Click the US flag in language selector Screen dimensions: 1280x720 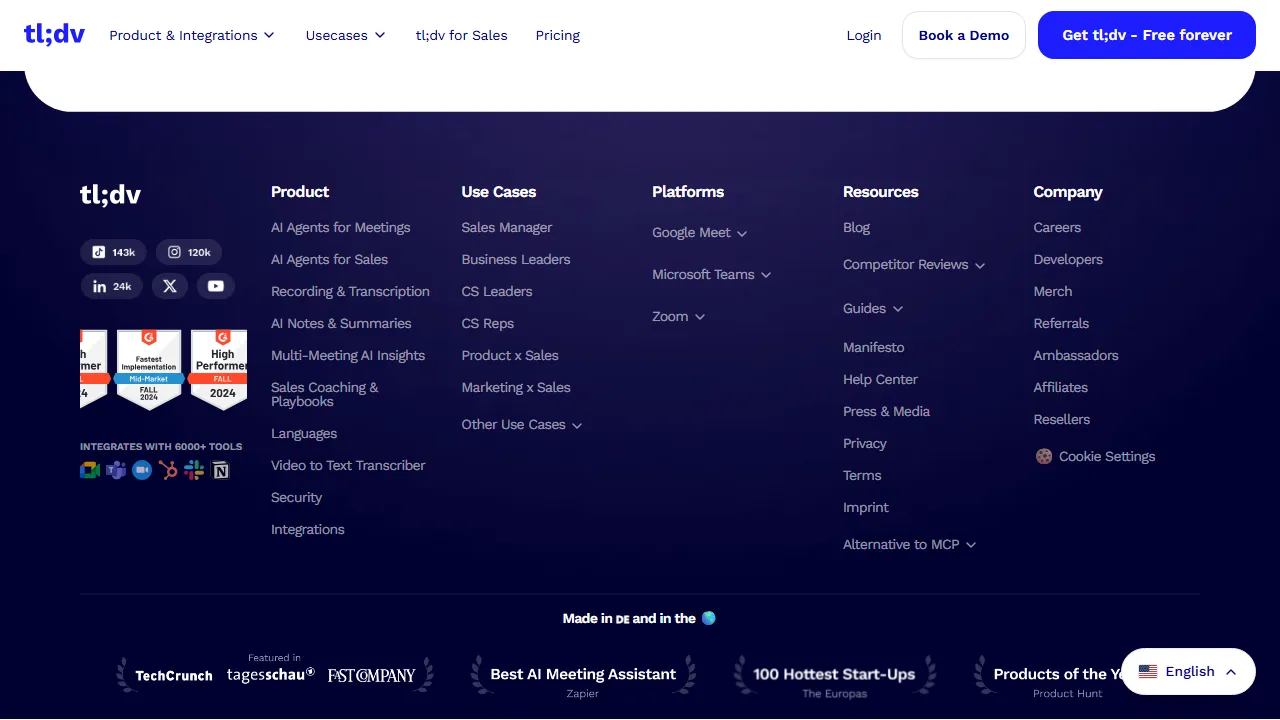(1148, 671)
